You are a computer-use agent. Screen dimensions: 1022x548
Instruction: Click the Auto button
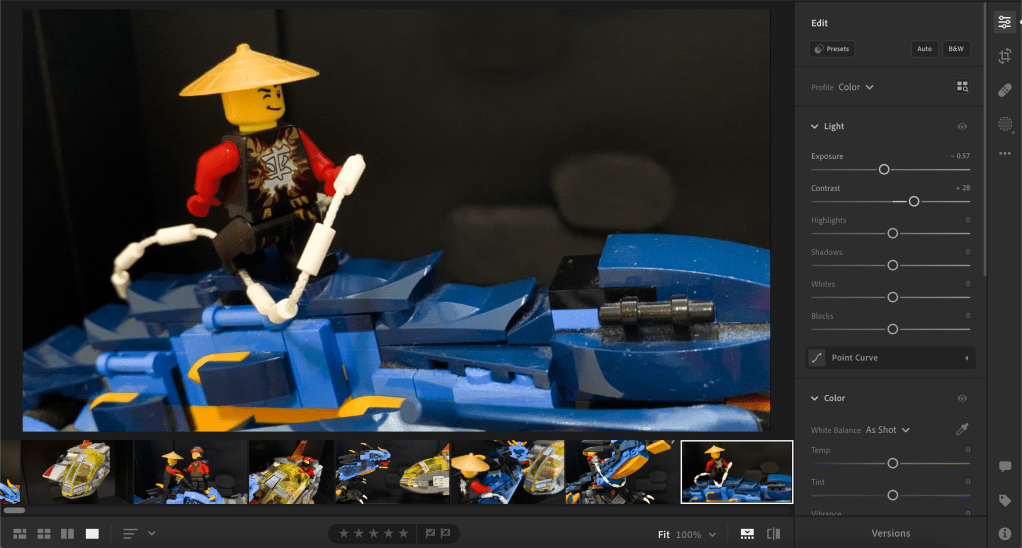pos(924,48)
